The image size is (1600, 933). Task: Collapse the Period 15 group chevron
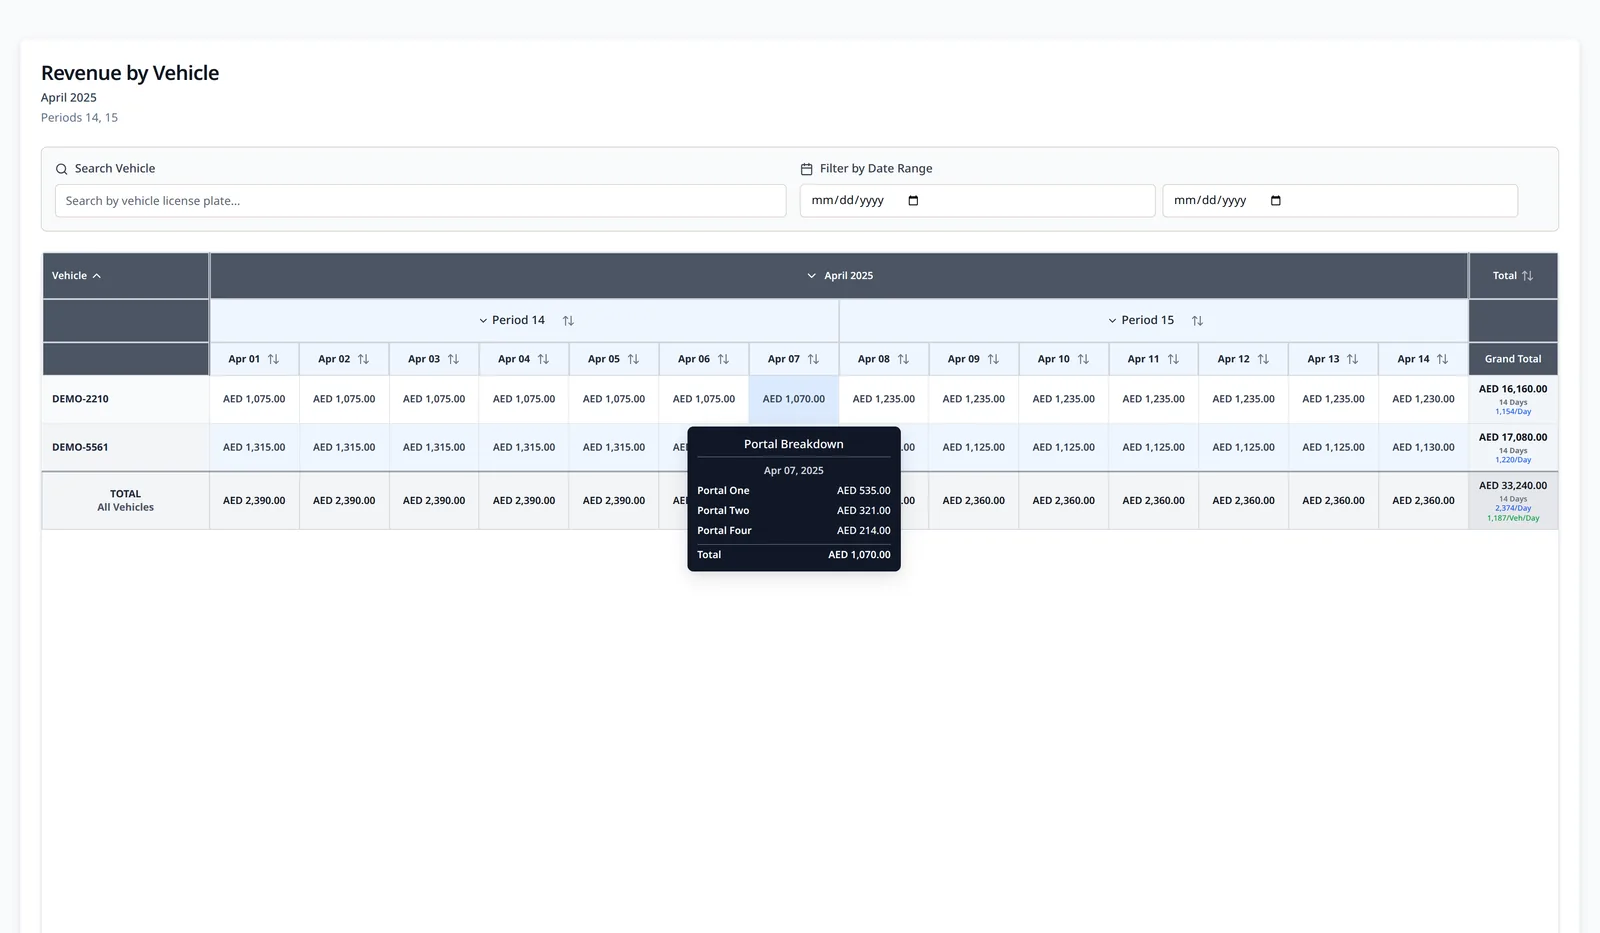[x=1112, y=321]
